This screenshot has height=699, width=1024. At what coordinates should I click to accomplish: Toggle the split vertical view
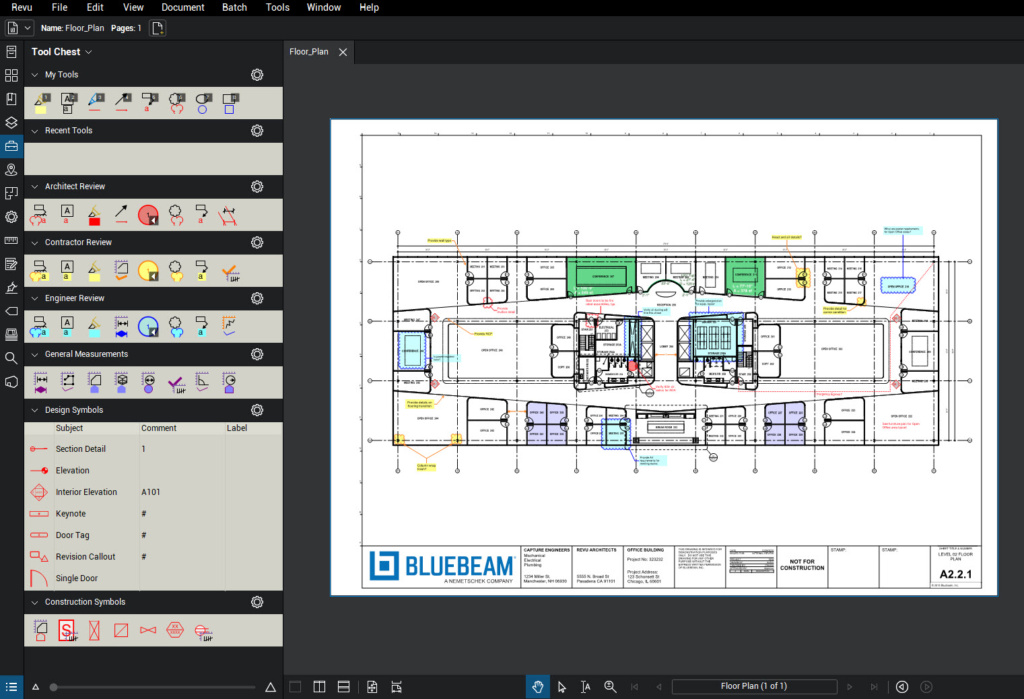(319, 686)
